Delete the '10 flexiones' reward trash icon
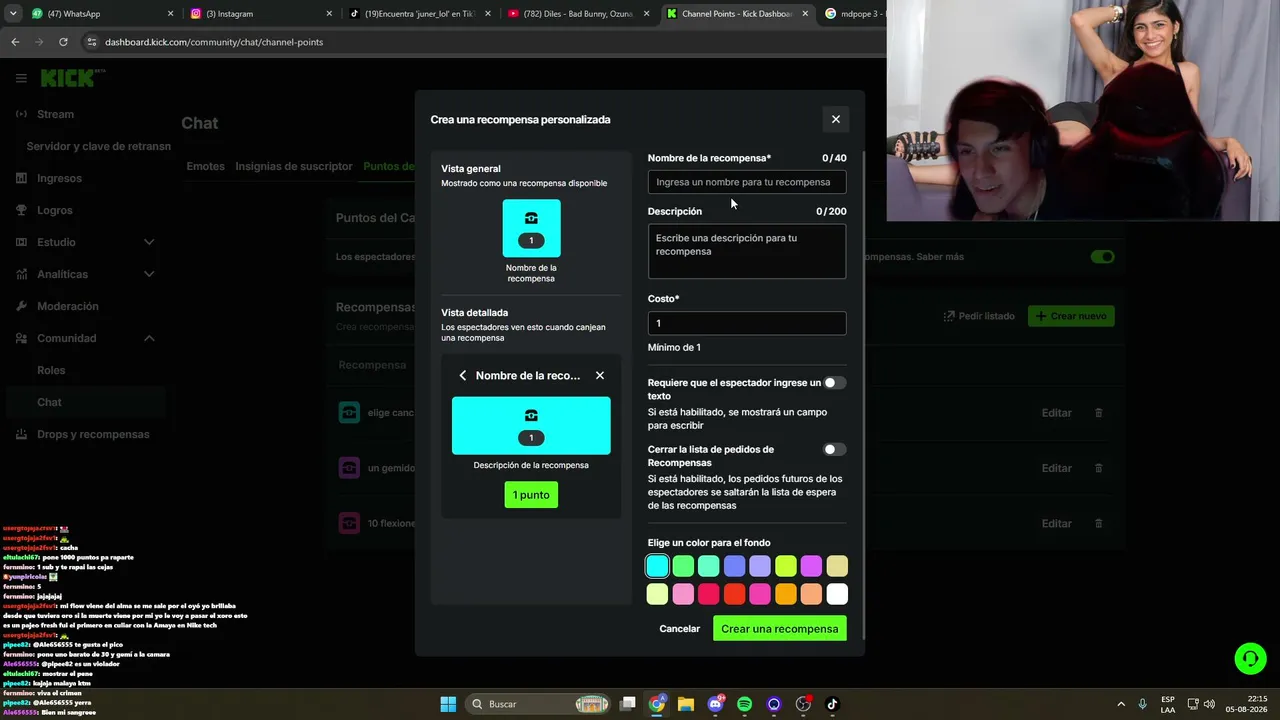 [x=1098, y=523]
